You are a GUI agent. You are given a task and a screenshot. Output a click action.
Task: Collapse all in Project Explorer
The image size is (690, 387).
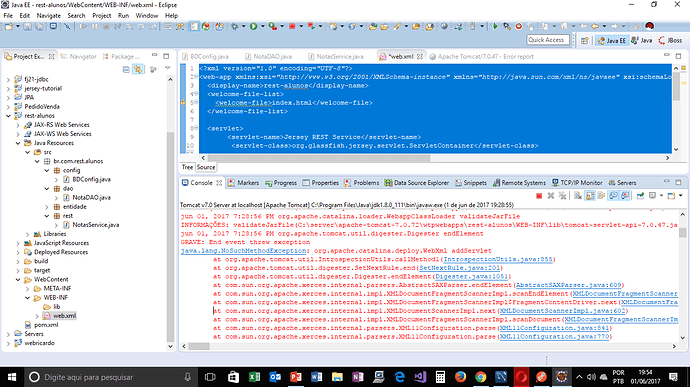click(x=126, y=70)
